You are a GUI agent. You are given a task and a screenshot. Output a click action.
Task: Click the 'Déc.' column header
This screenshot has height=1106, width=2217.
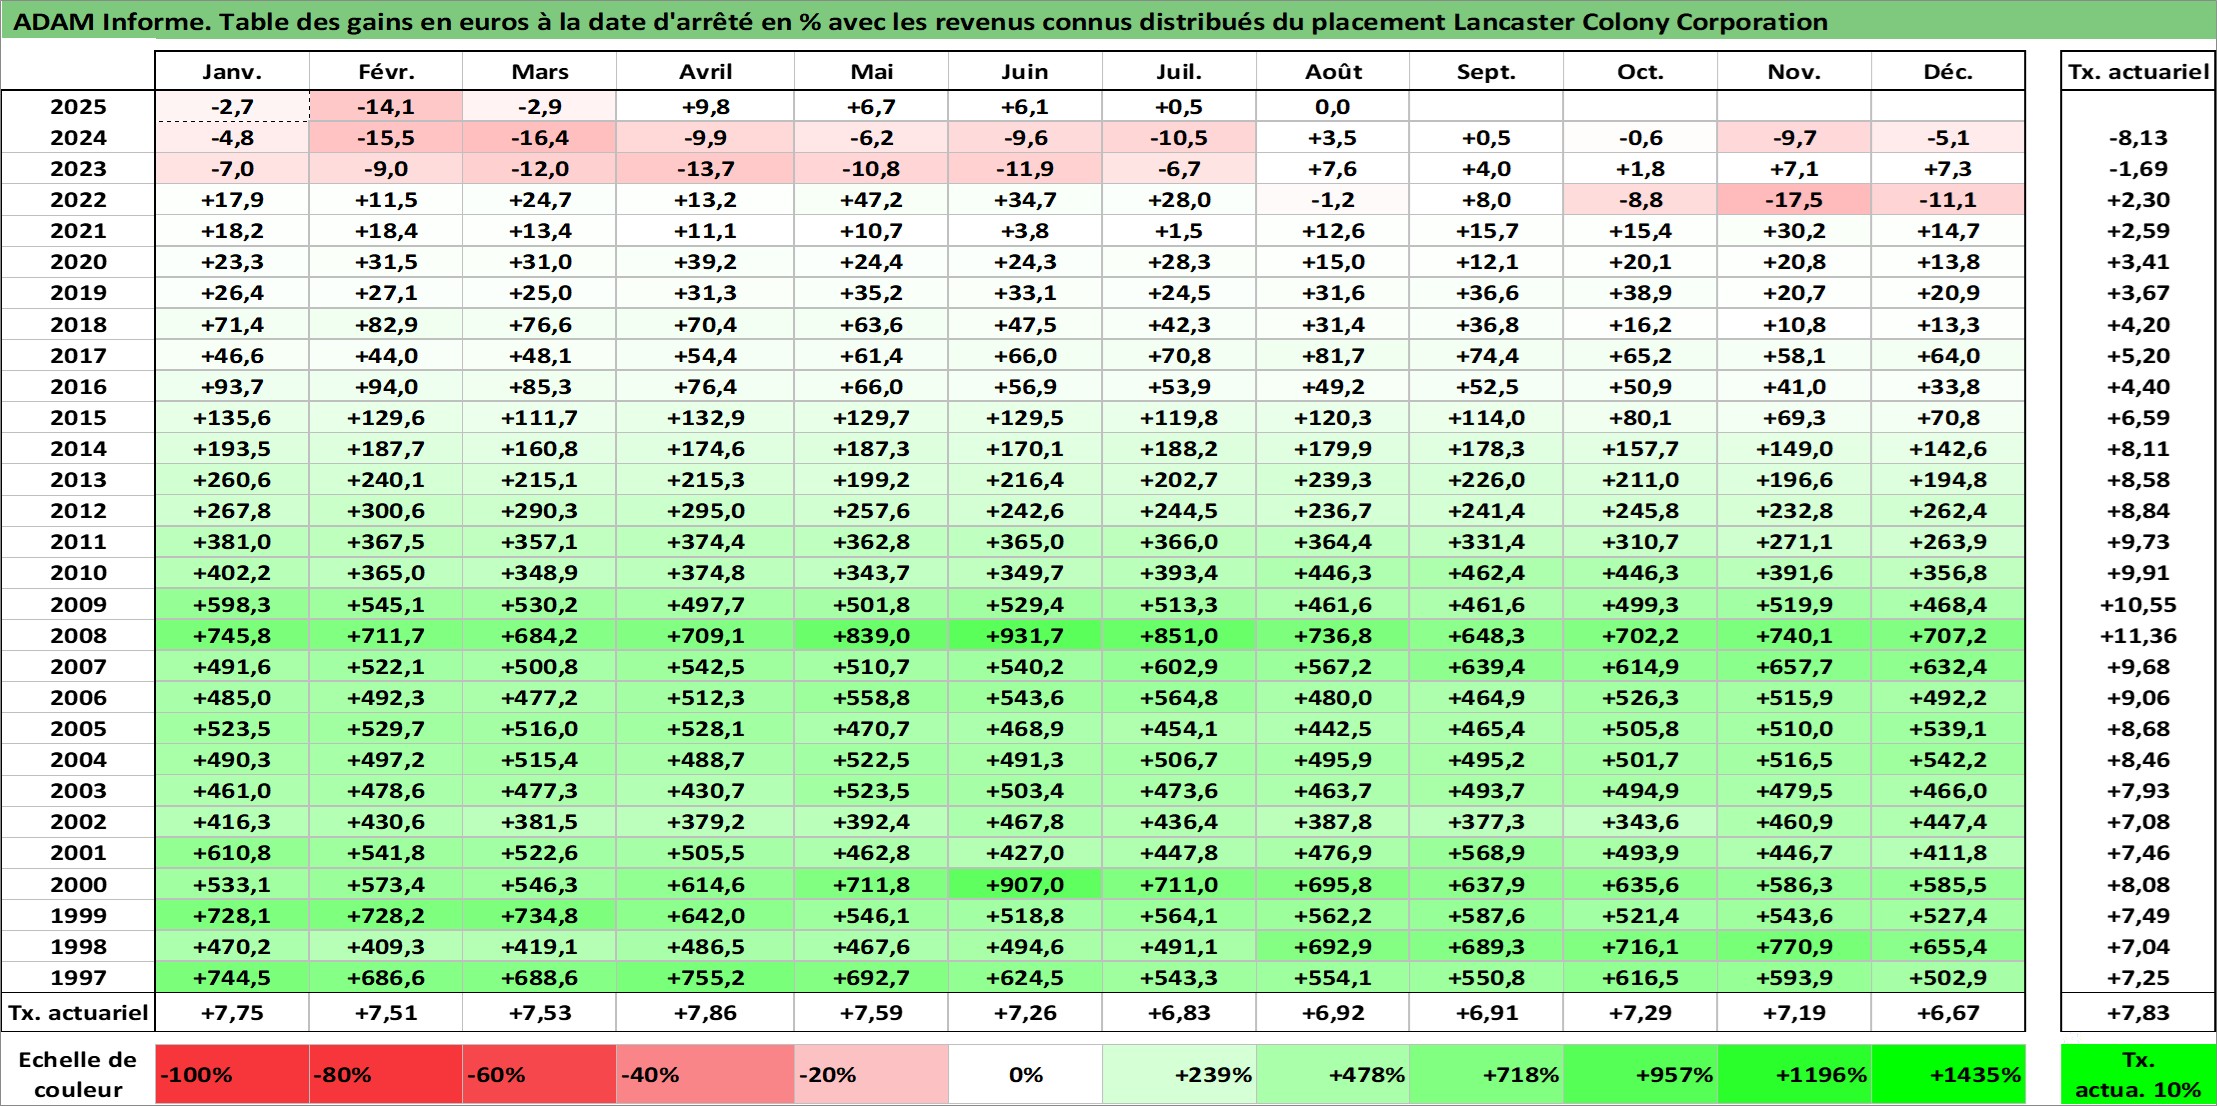[1948, 72]
